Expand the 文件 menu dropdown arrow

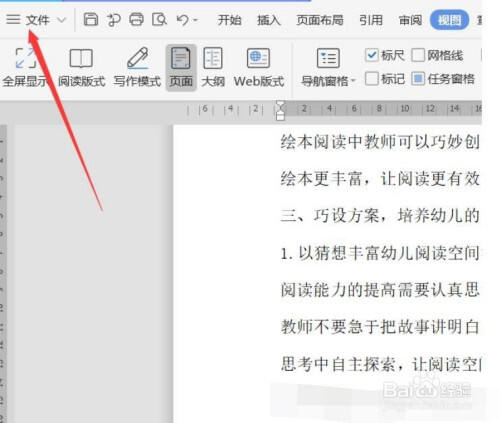(61, 20)
